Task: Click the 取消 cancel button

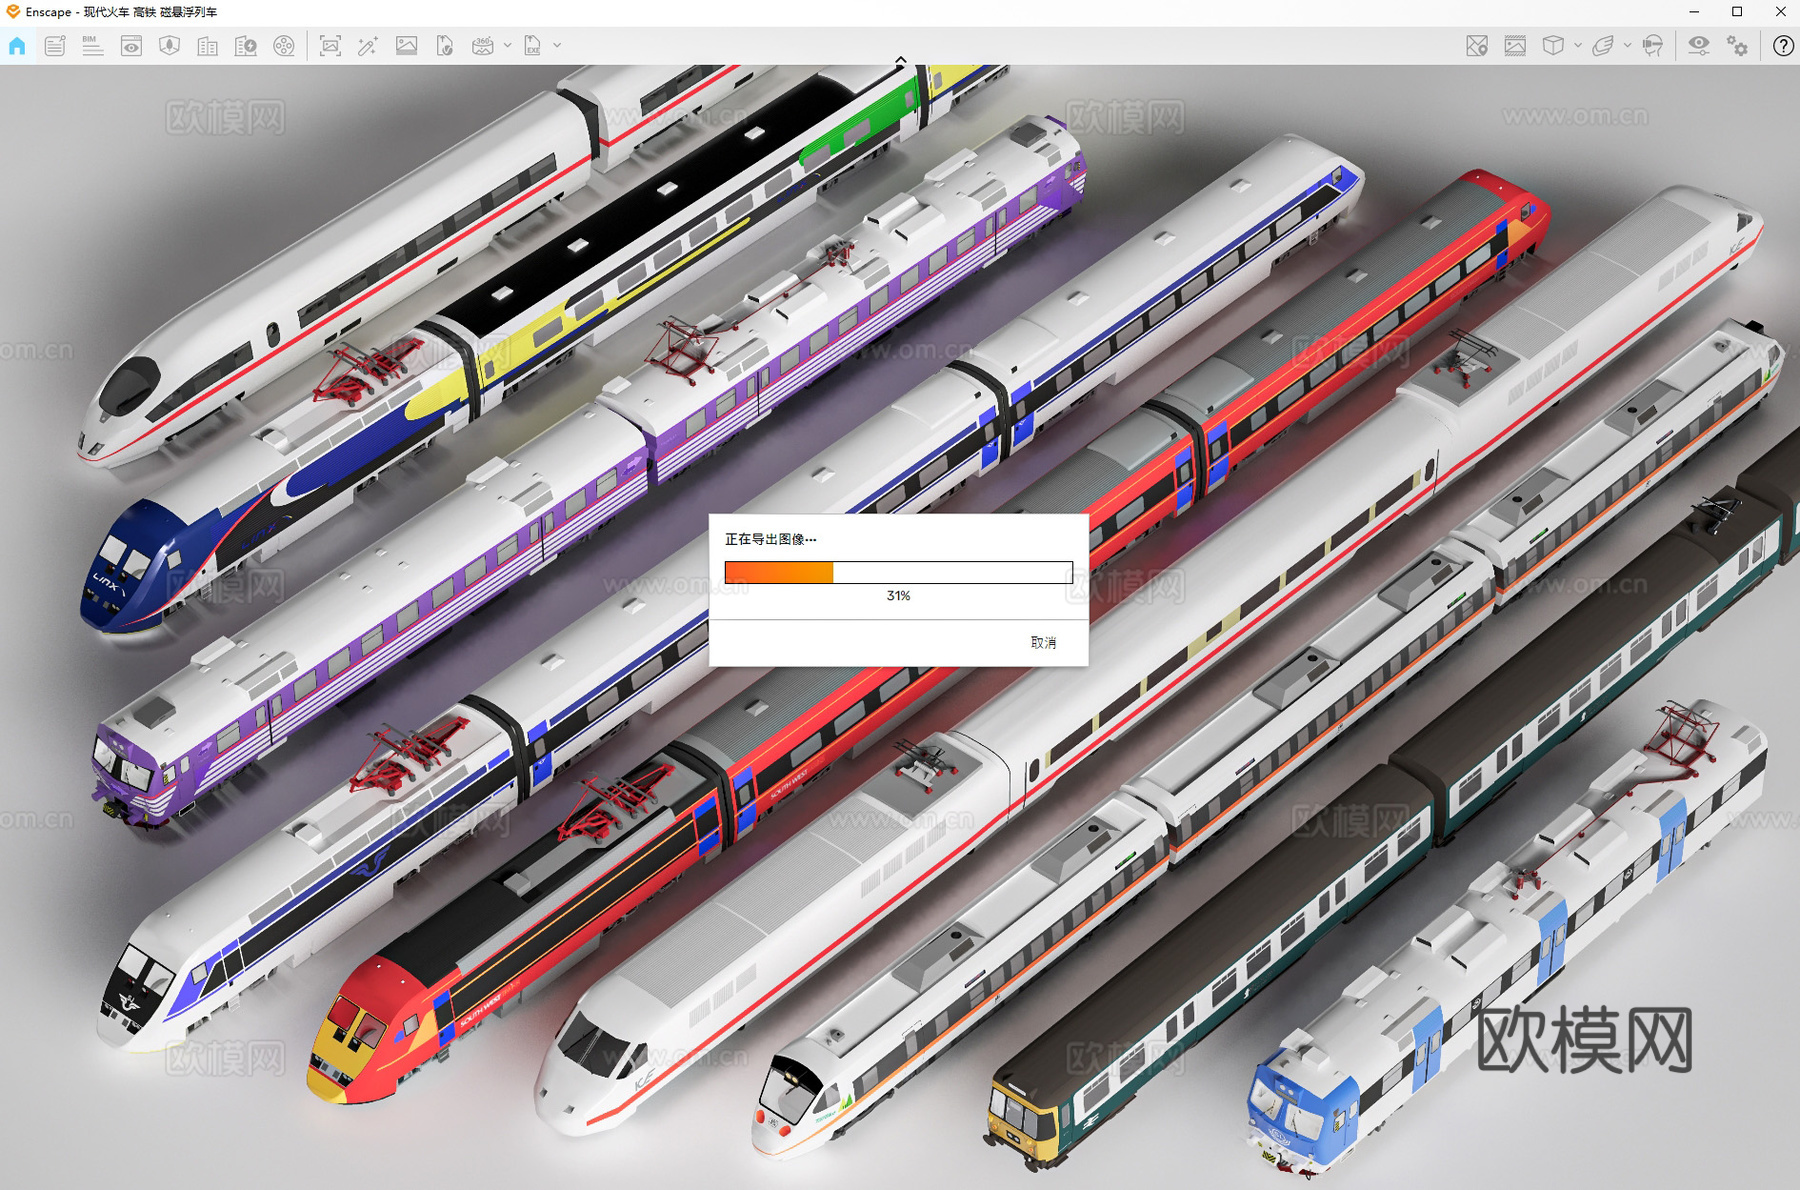Action: (1043, 642)
